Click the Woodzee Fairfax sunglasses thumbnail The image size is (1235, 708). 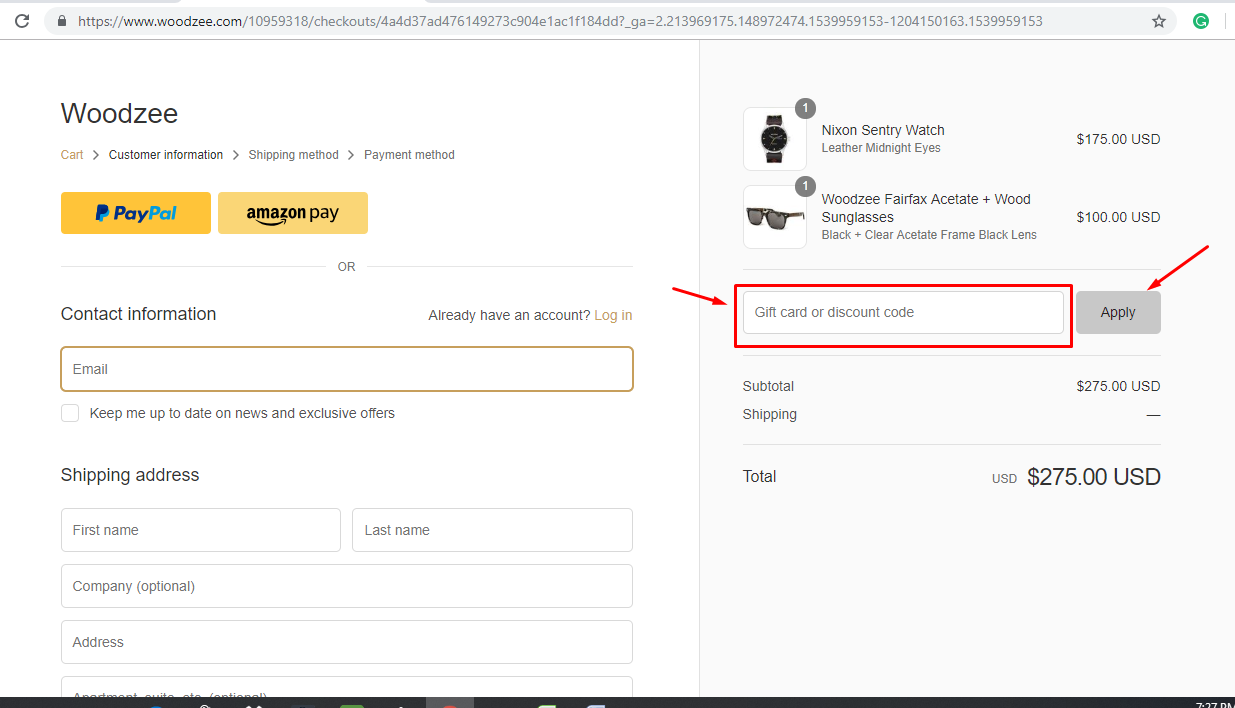click(x=775, y=217)
